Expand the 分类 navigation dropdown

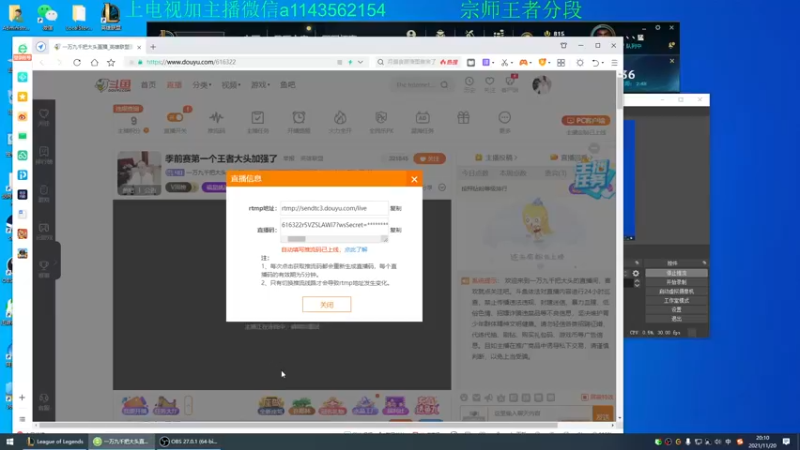pos(202,85)
